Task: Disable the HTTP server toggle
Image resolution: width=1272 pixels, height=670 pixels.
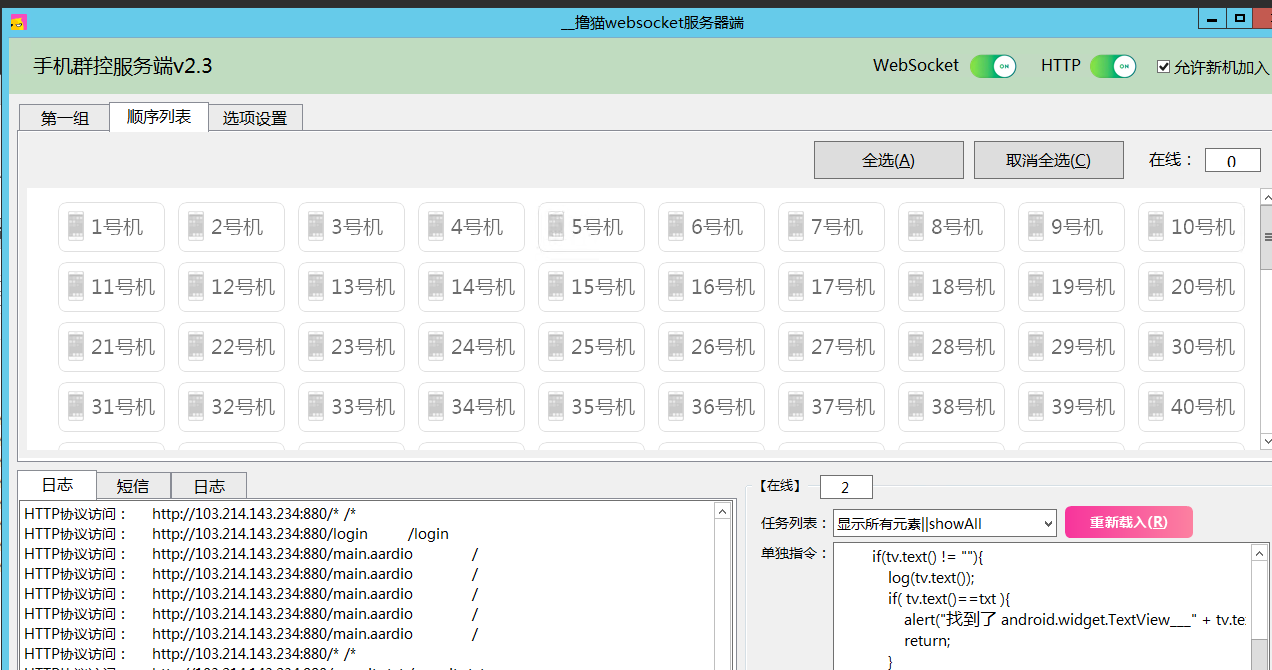Action: pyautogui.click(x=1113, y=66)
